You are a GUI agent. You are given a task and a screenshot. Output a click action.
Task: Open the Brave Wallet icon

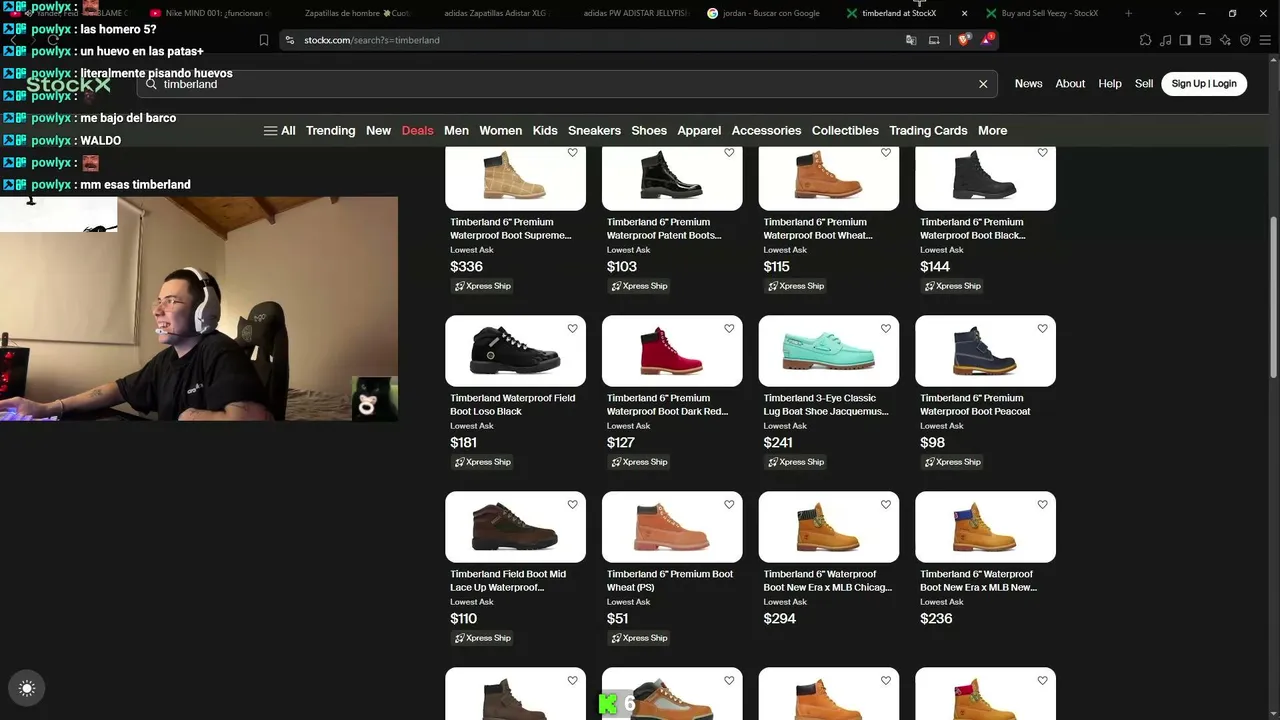1205,40
